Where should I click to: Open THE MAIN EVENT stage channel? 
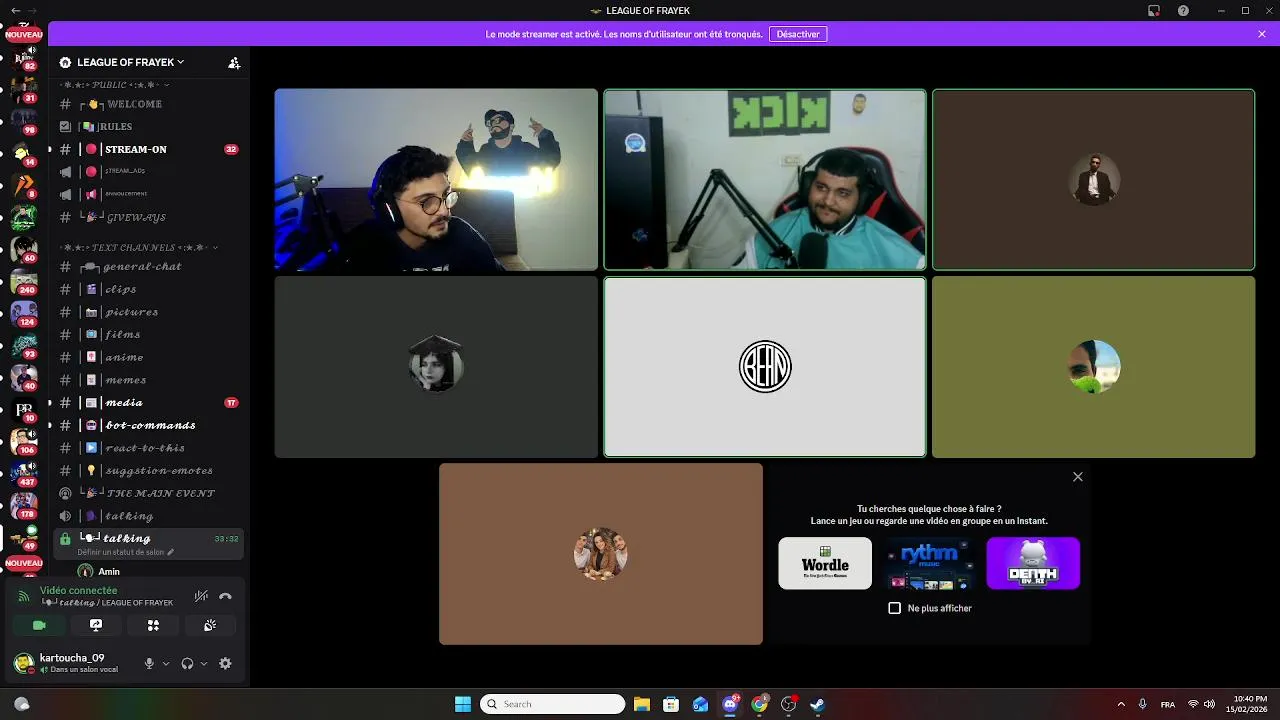(x=148, y=493)
